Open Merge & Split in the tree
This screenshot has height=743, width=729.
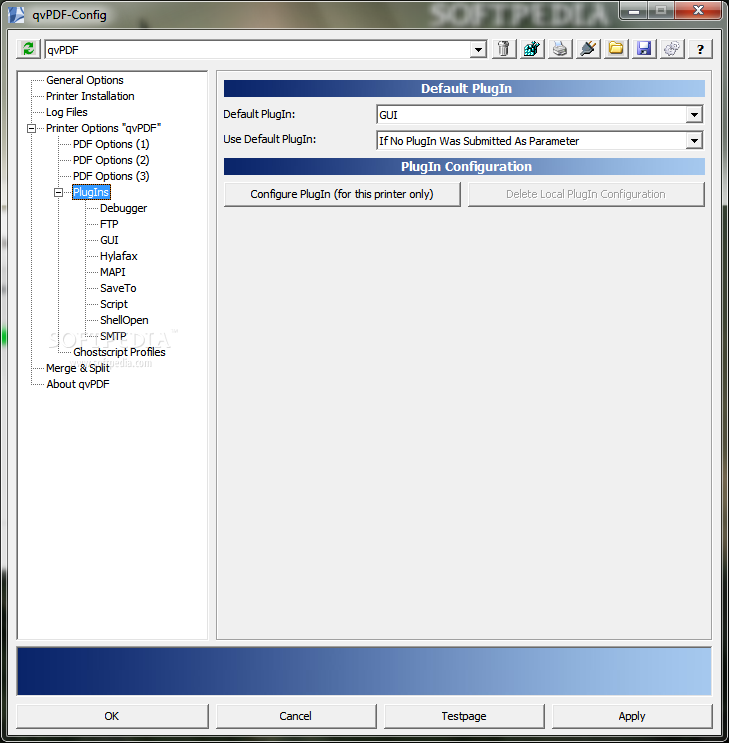[x=78, y=368]
